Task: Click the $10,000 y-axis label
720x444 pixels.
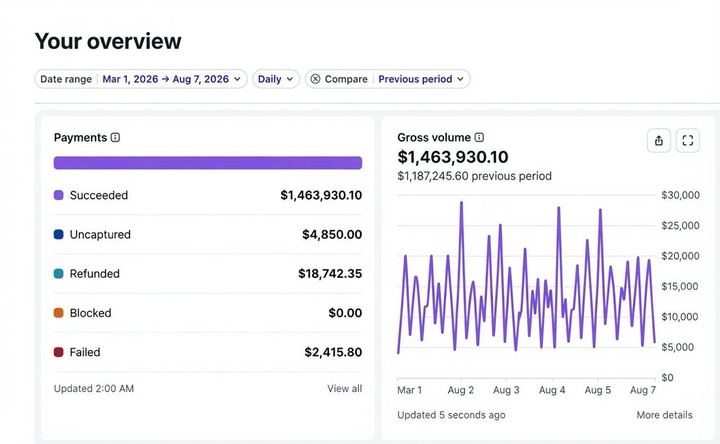Action: coord(680,317)
